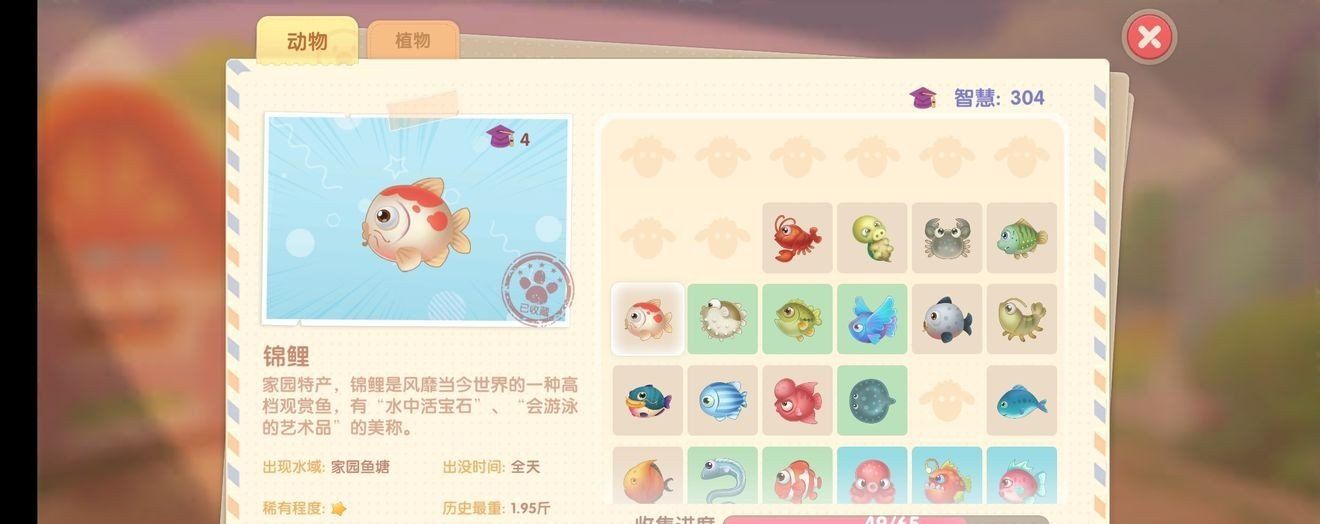Select the blue striped round fish
The width and height of the screenshot is (1320, 524).
[722, 400]
